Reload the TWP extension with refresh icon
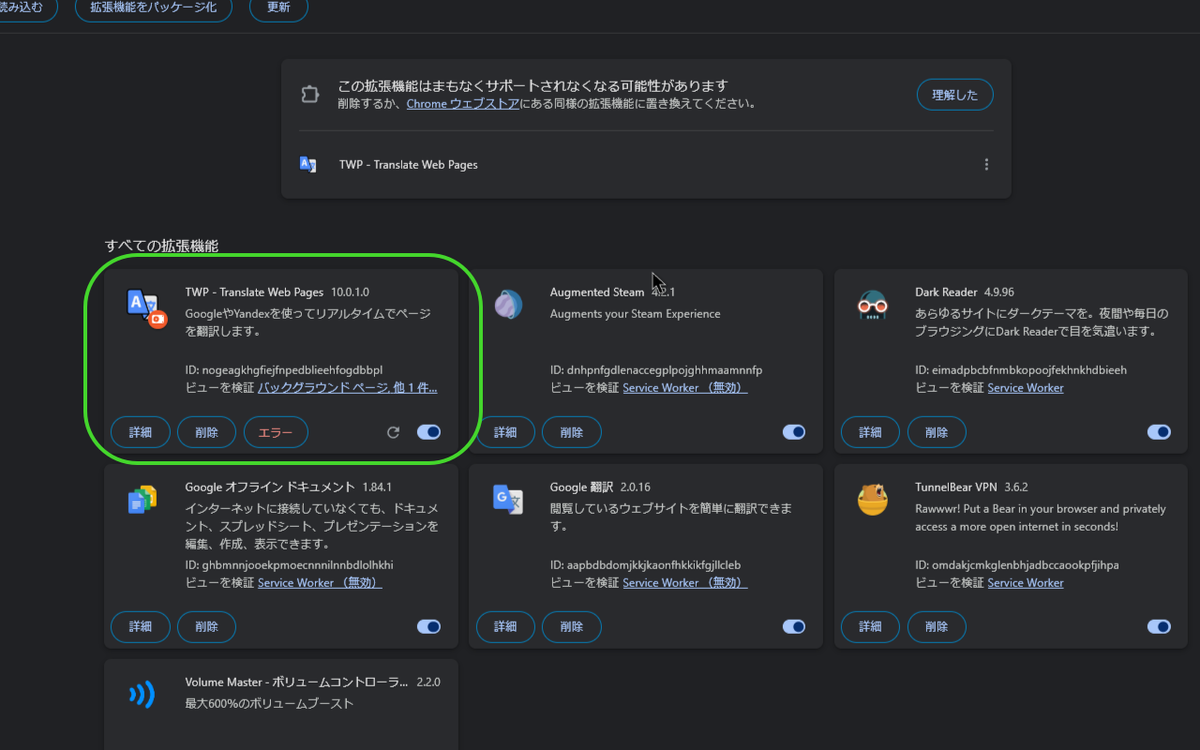1200x750 pixels. [393, 432]
